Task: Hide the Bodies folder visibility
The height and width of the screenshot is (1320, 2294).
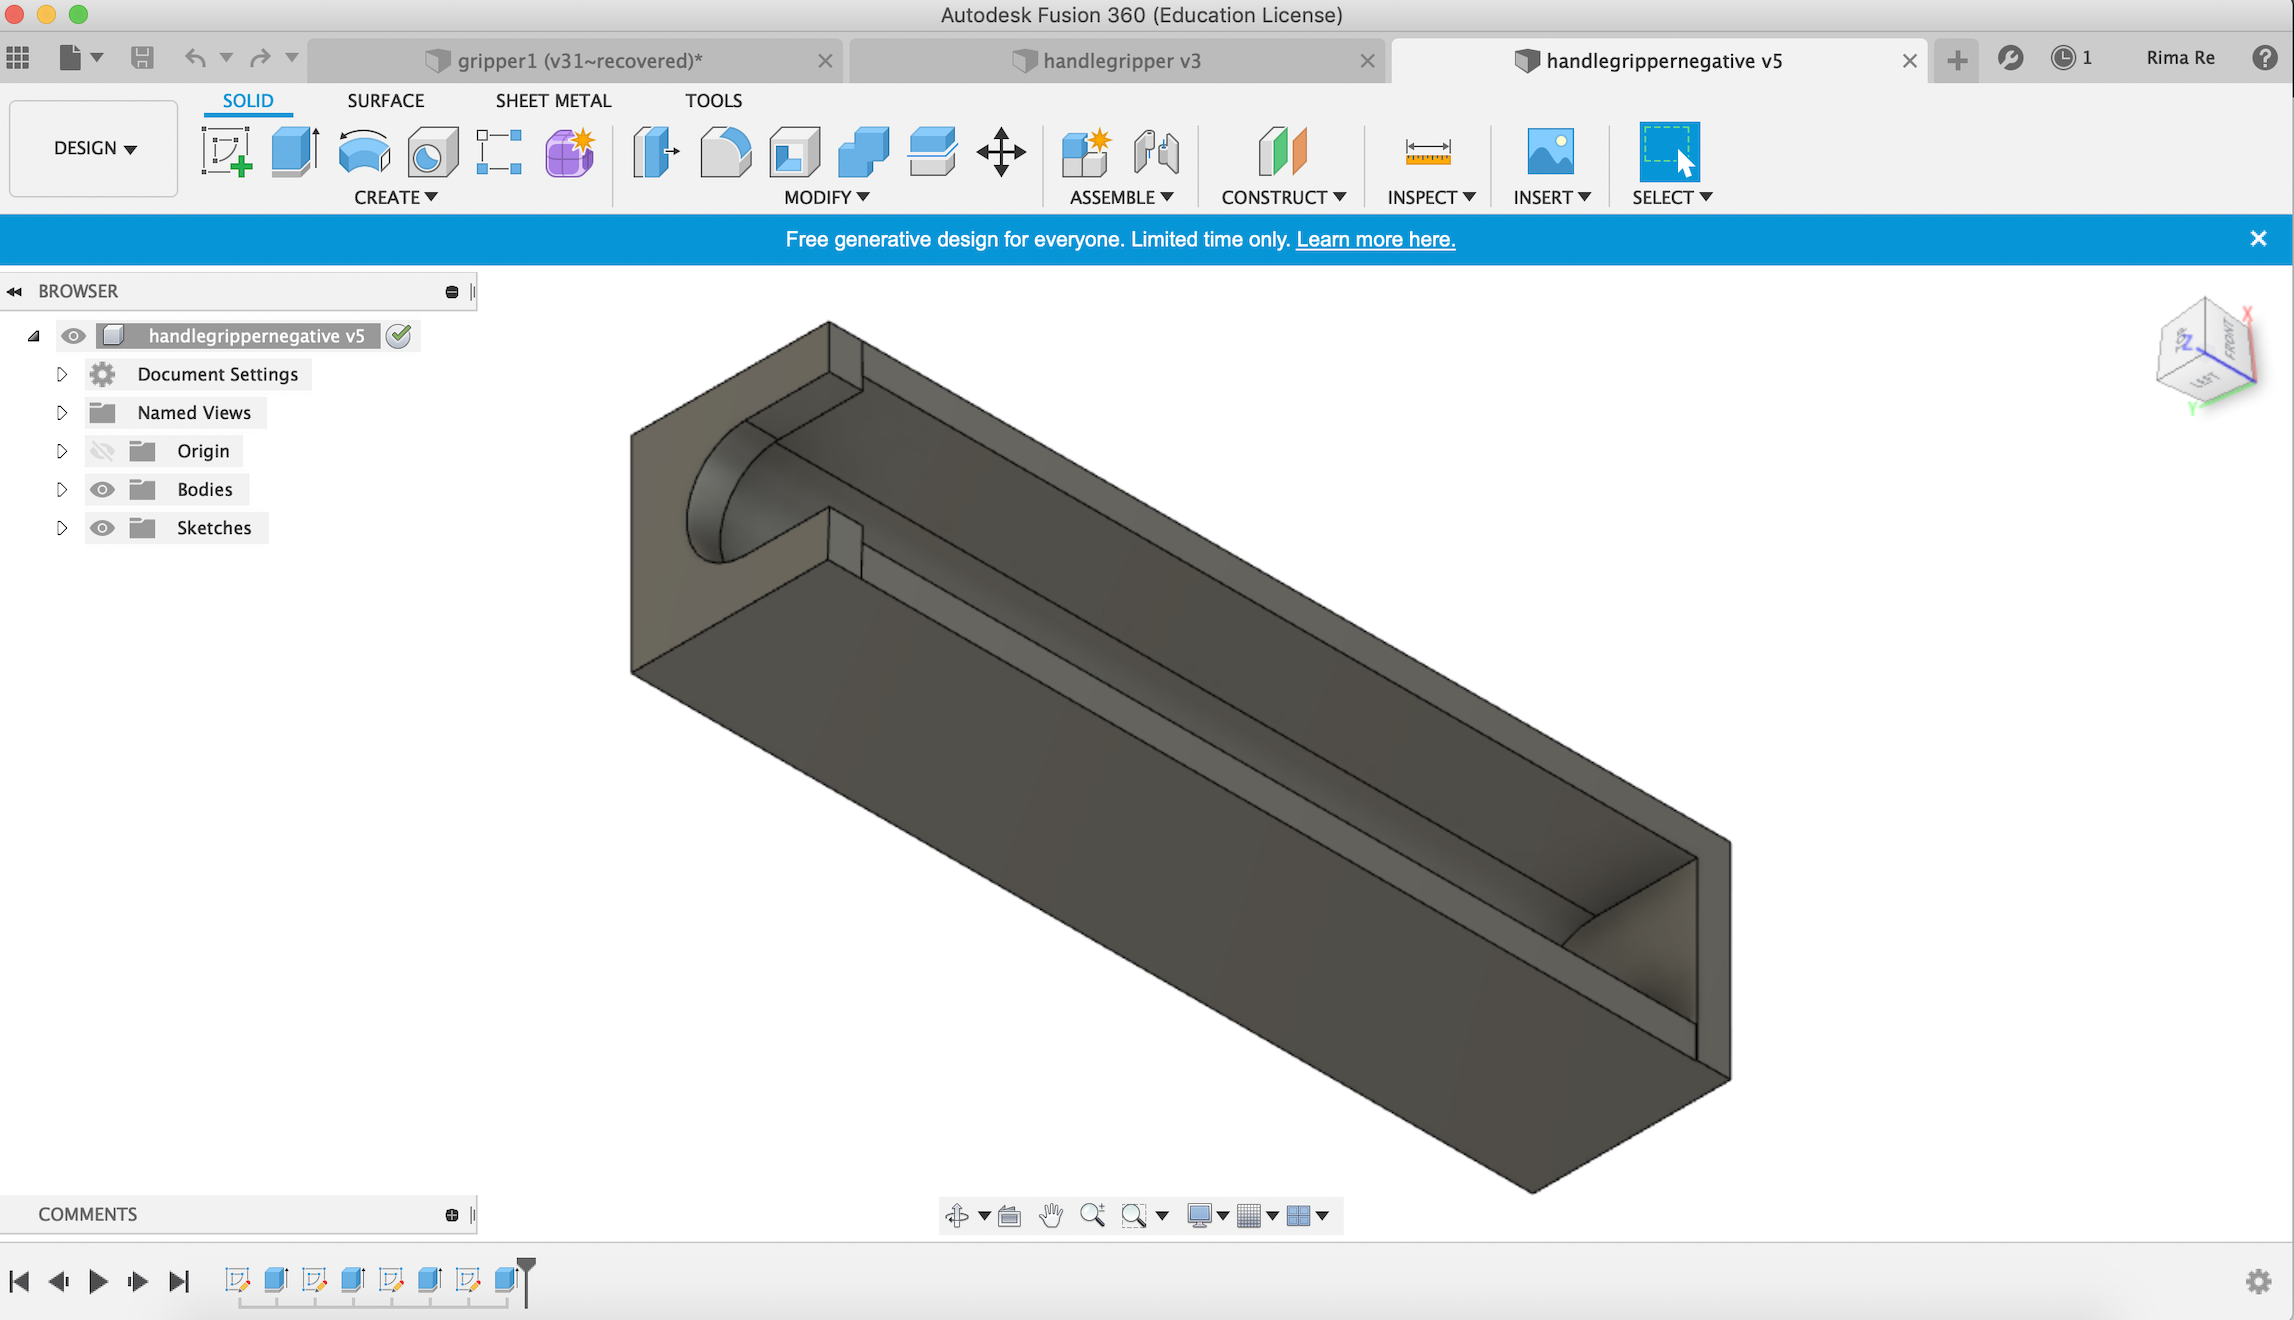Action: pyautogui.click(x=102, y=489)
